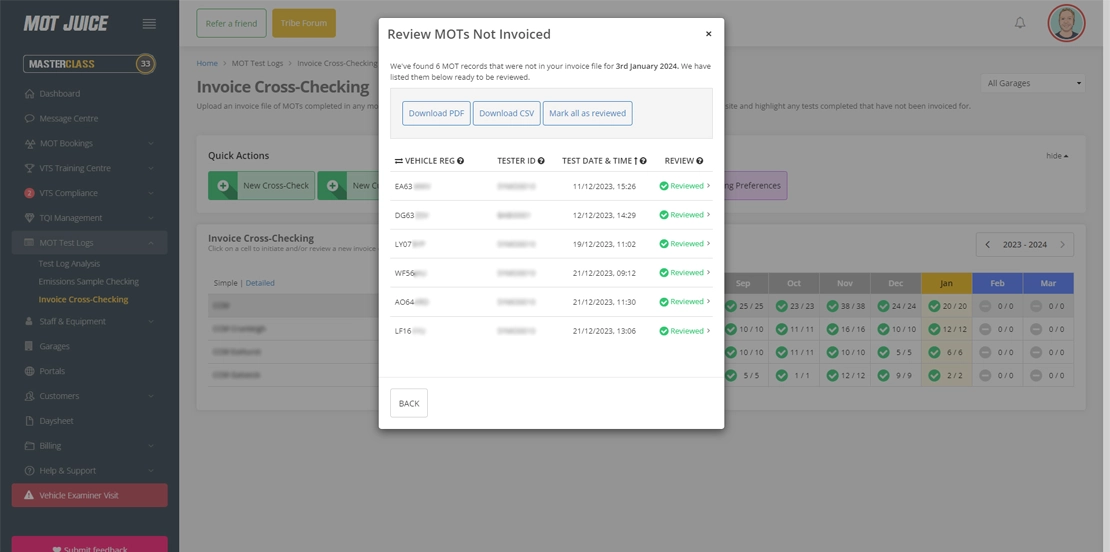Click the BACK button in dialog

[x=409, y=403]
